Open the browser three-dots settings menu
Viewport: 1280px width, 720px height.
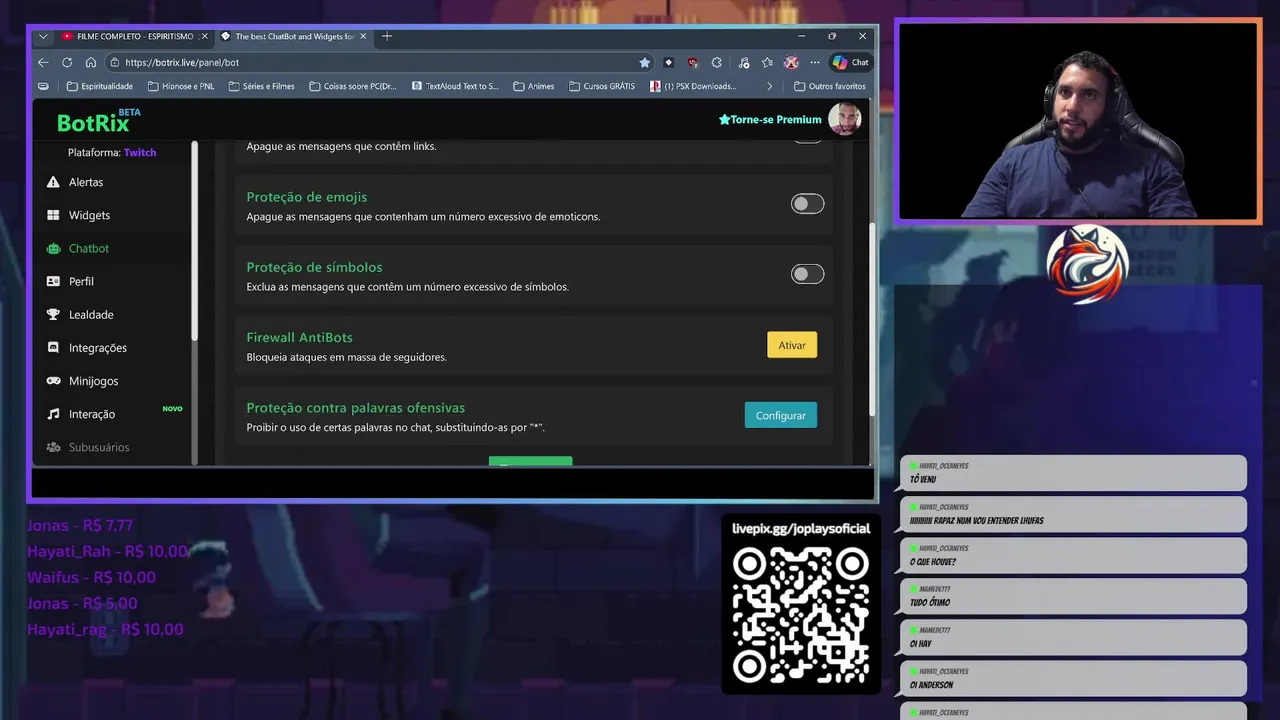[815, 62]
